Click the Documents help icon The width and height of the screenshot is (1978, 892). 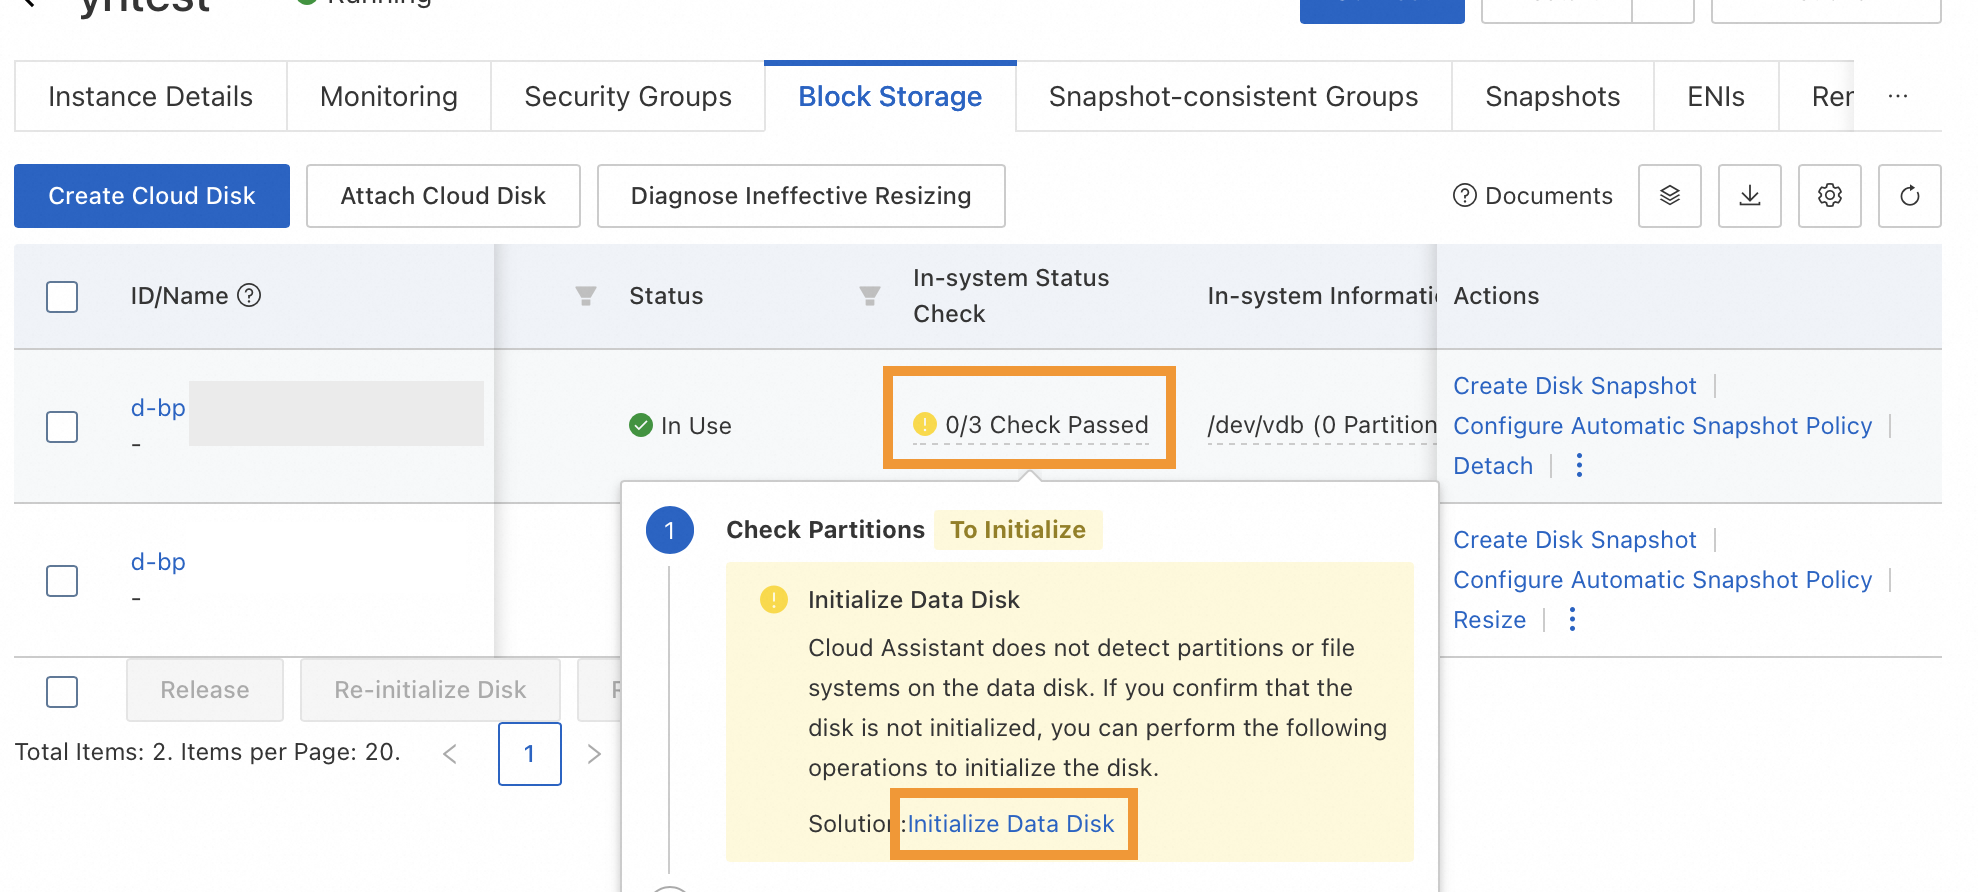click(x=1464, y=196)
